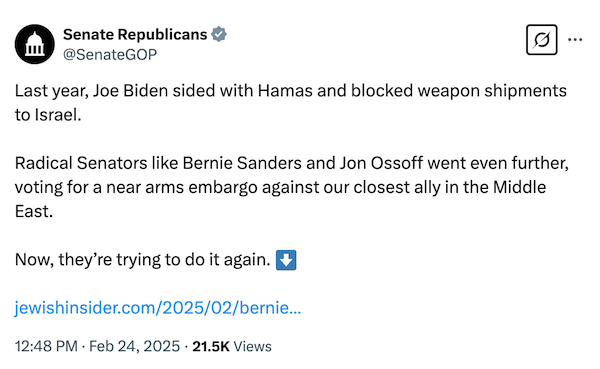Click the word 'Hamas' in the tweet
Viewport: 600px width, 369px height.
tap(285, 91)
